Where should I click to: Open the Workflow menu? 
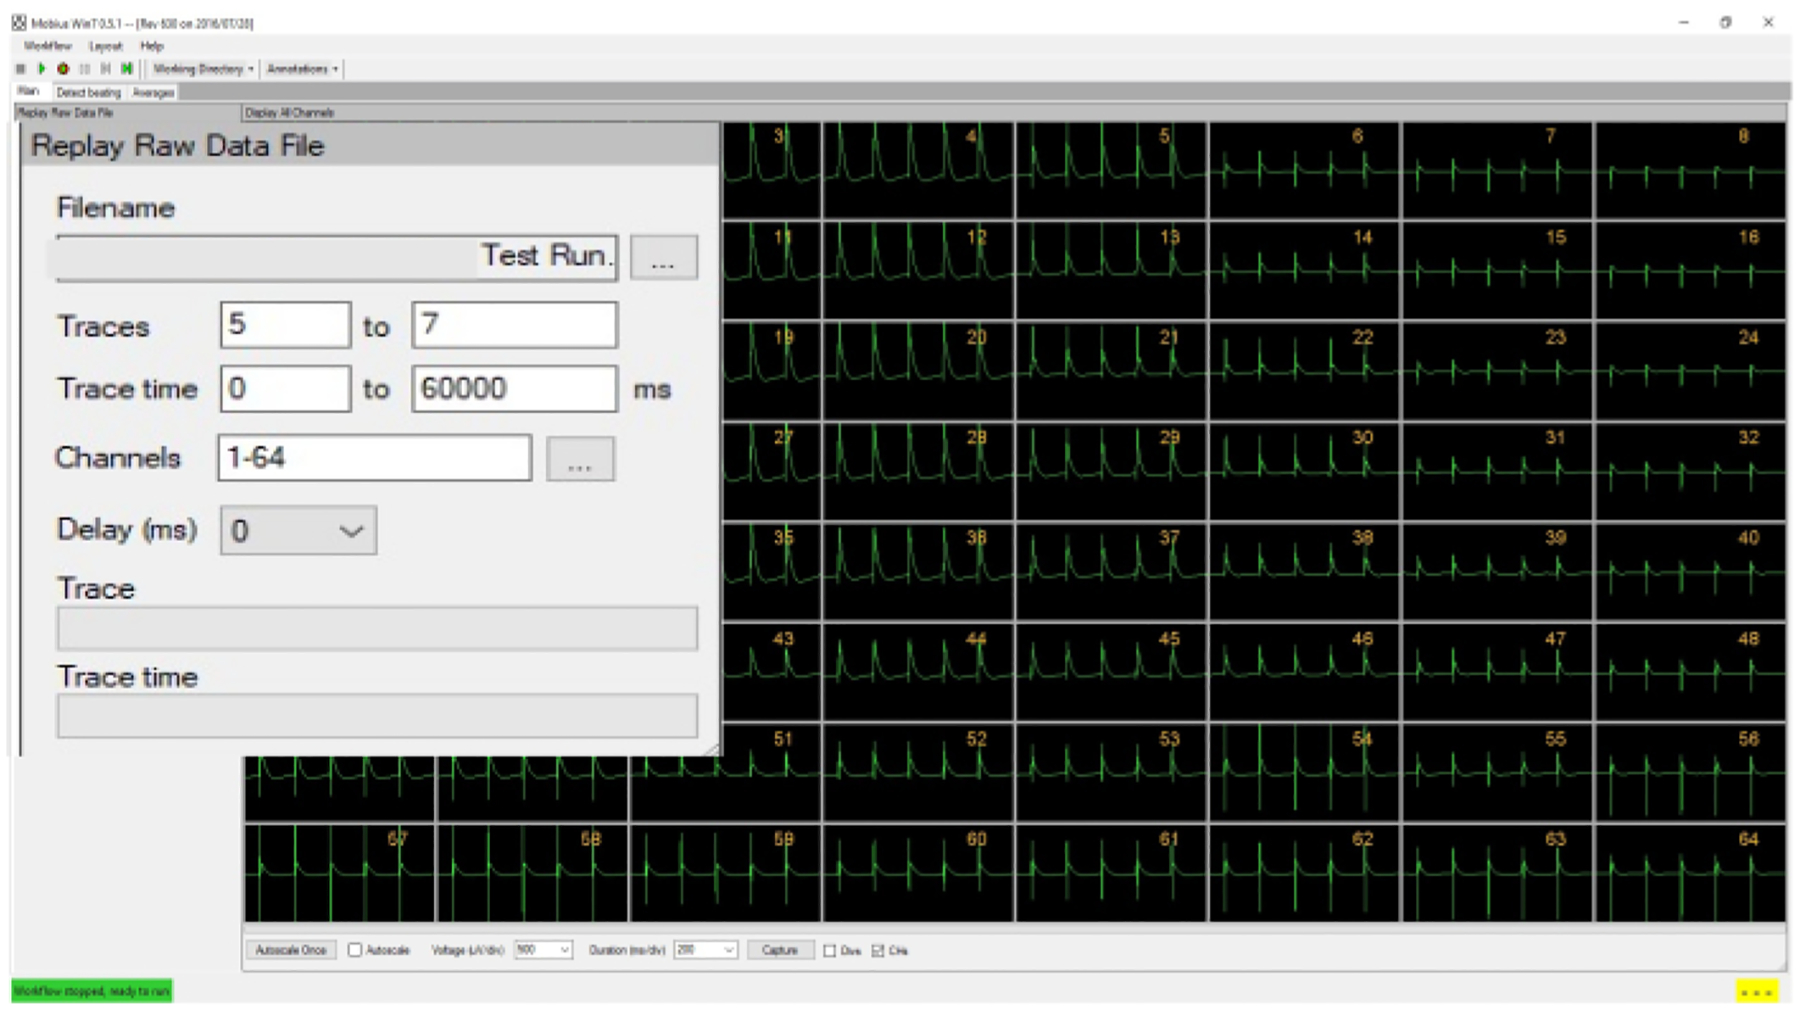point(47,46)
